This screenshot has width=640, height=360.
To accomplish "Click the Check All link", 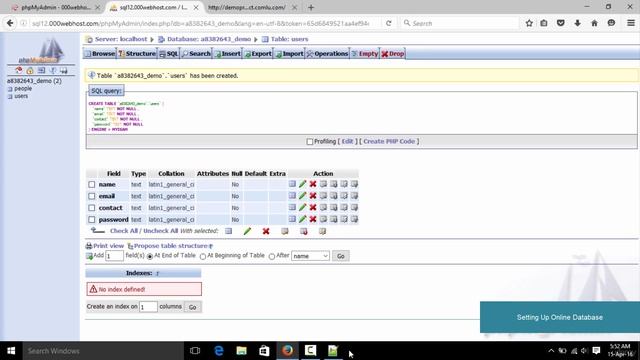I will pyautogui.click(x=124, y=231).
